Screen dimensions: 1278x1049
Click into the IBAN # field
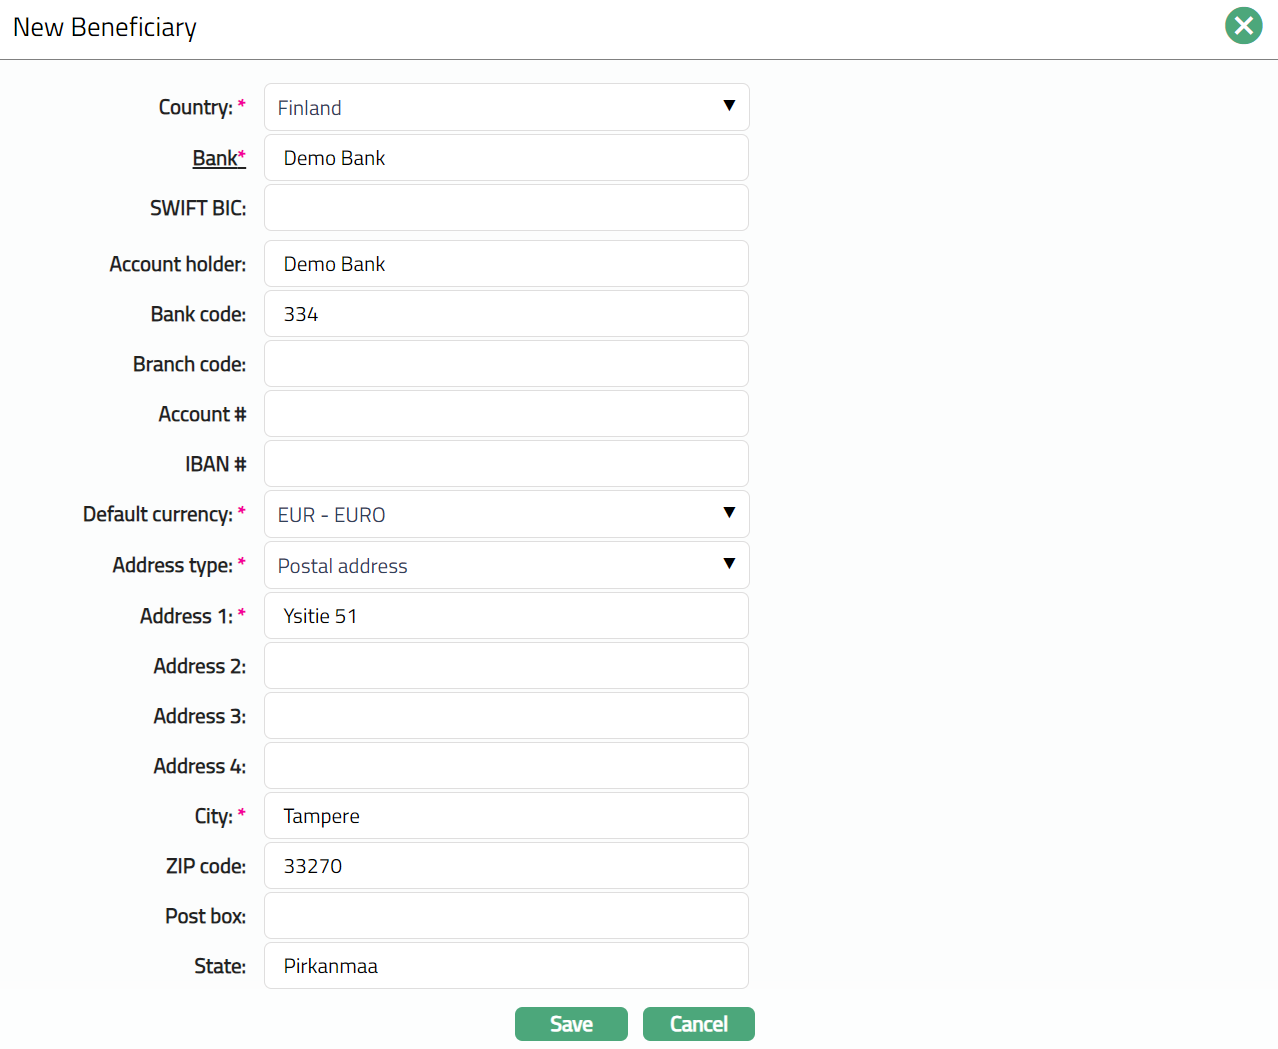pyautogui.click(x=506, y=464)
